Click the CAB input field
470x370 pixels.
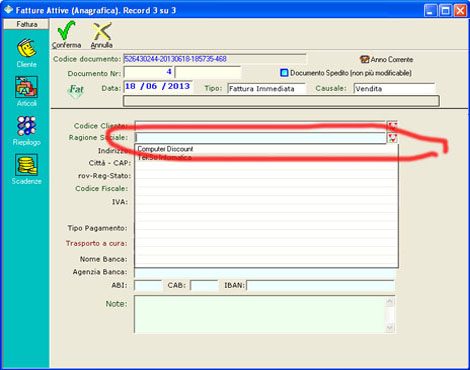point(204,285)
